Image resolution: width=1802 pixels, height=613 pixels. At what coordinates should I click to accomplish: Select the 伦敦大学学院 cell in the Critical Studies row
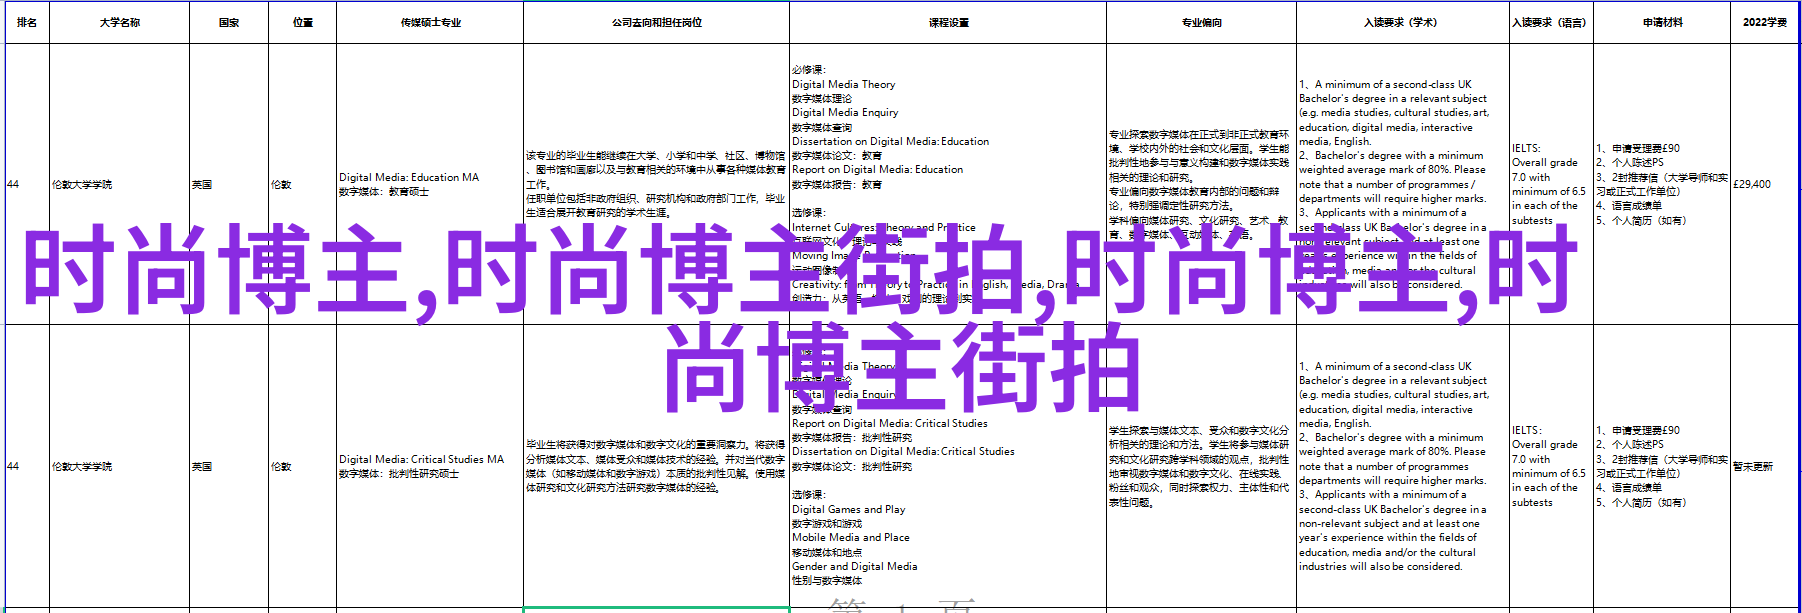point(119,466)
